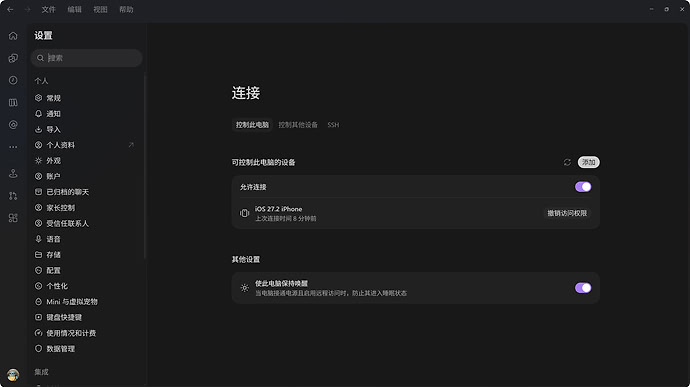Click the pull-request branch icon in rail

(13, 196)
